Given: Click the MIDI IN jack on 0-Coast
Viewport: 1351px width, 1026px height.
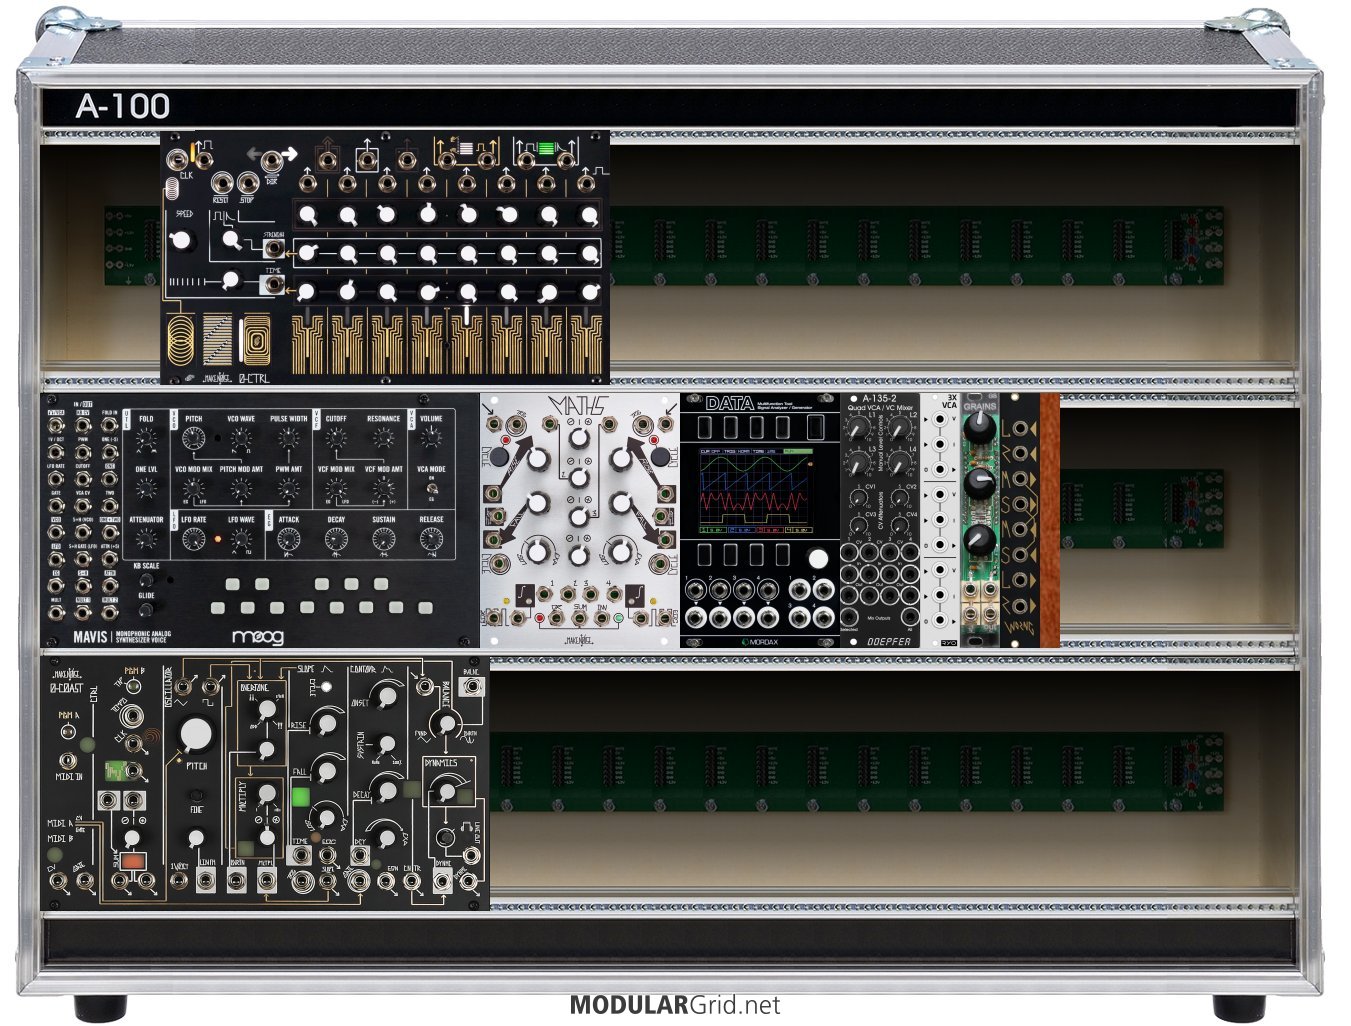Looking at the screenshot, I should pos(68,760).
